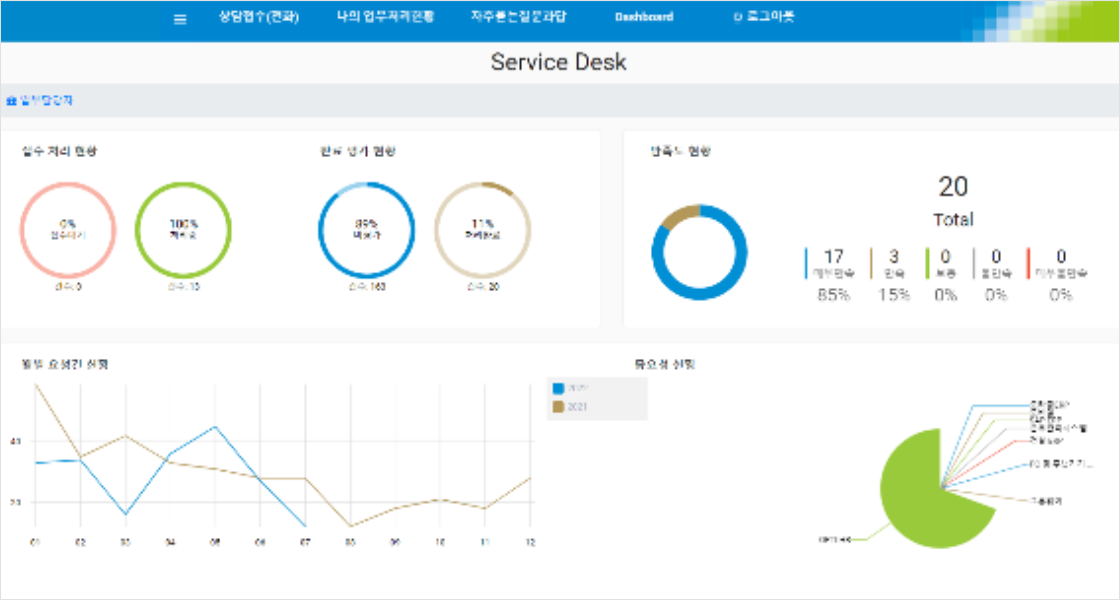Click the month 05 axis label

(214, 544)
